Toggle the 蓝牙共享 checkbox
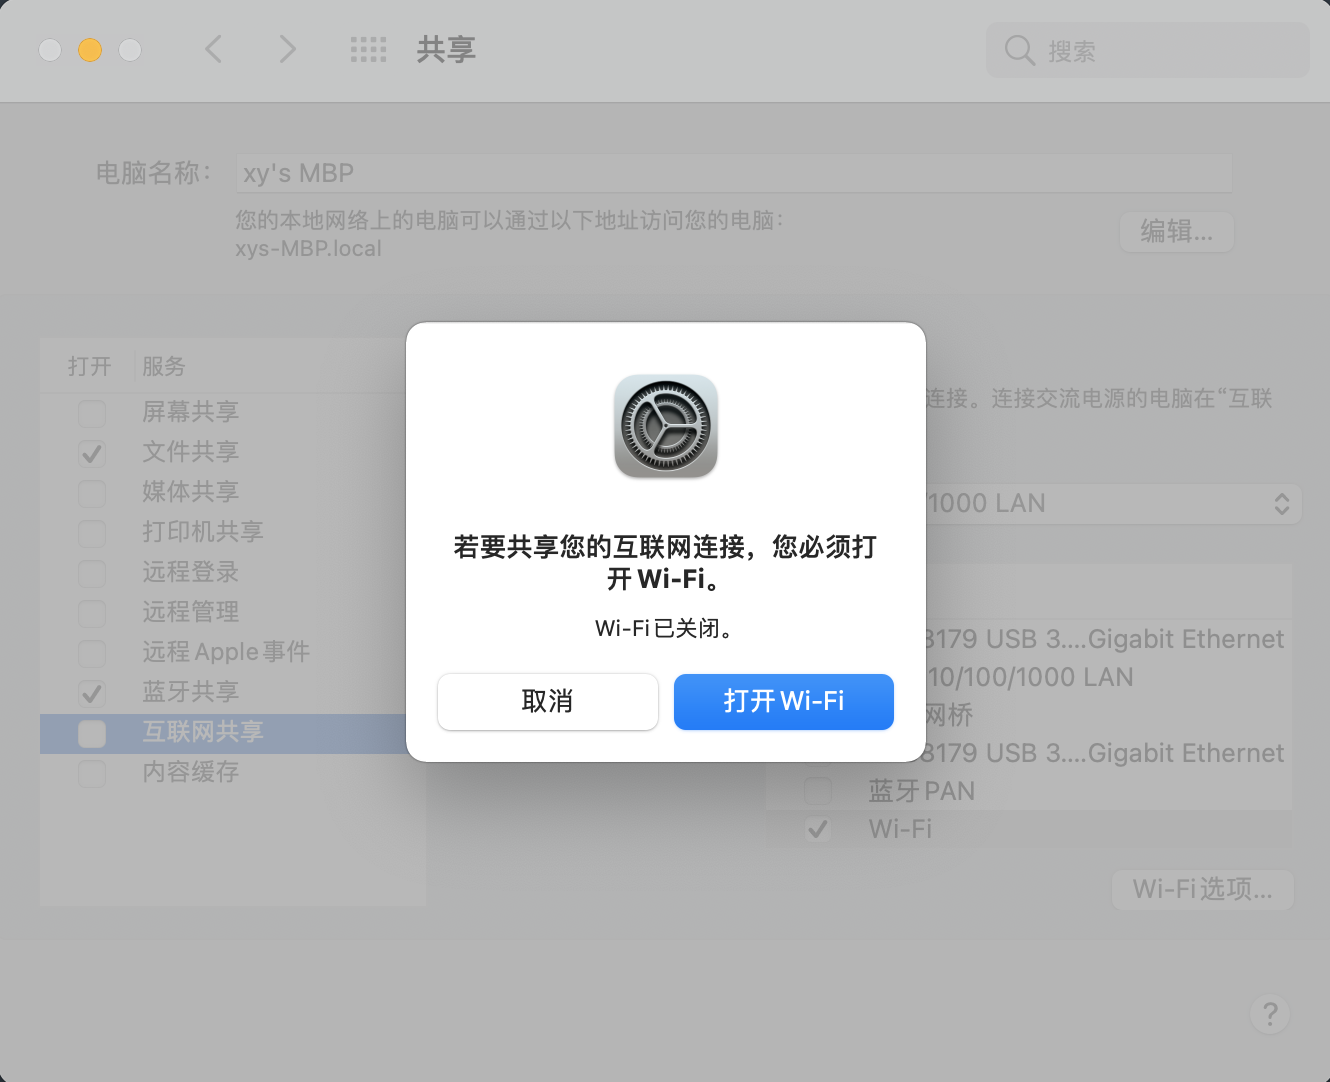Screen dimensions: 1330x1082 (92, 693)
